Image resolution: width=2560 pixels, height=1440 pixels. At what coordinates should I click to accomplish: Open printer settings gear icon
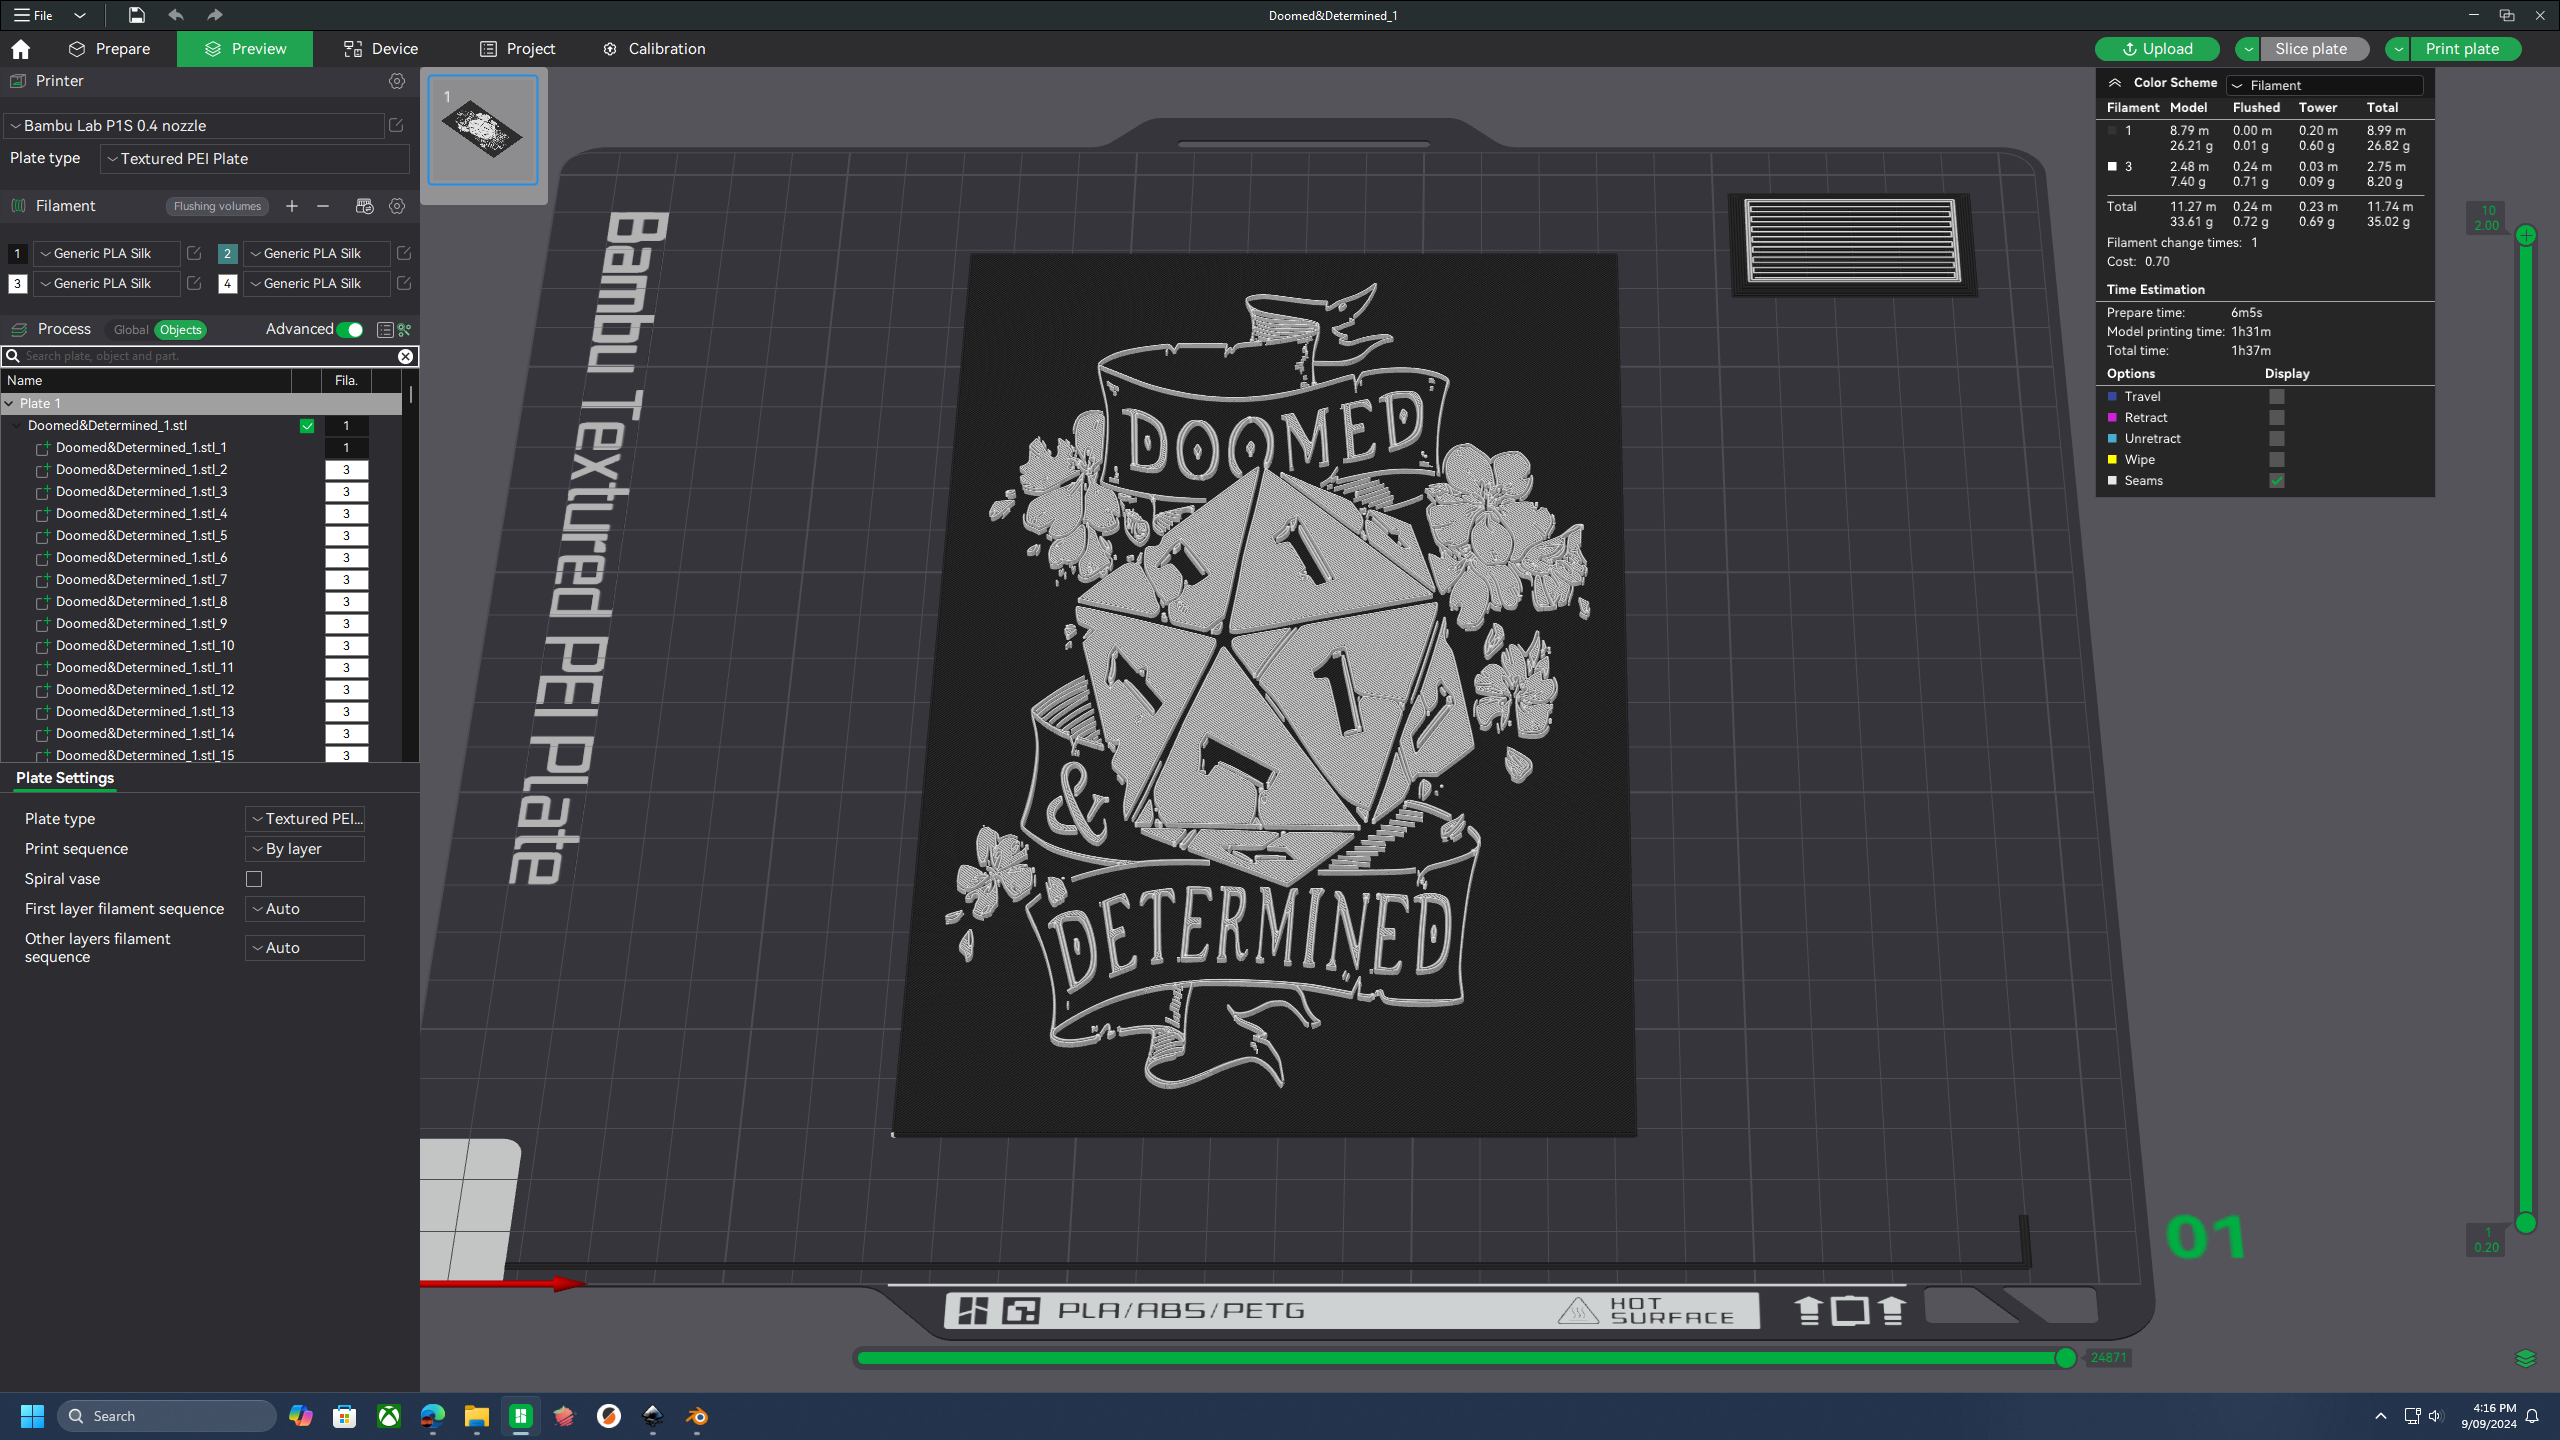click(x=397, y=81)
